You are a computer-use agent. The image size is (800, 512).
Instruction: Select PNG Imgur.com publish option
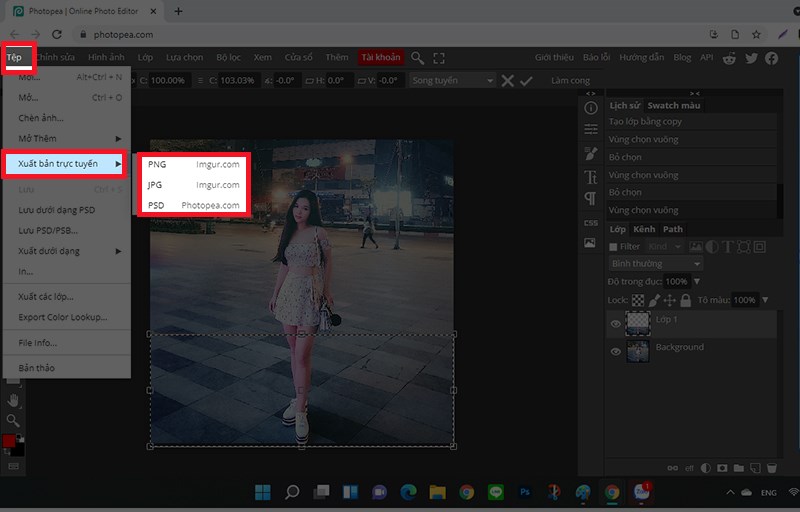coord(194,165)
